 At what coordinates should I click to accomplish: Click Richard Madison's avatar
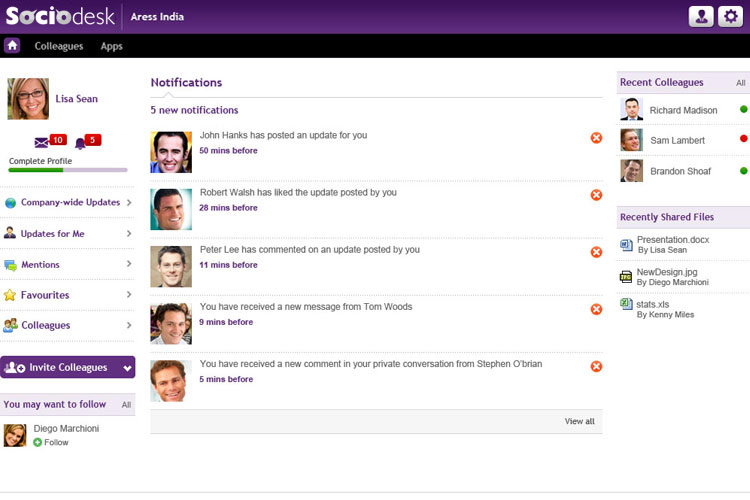click(x=631, y=109)
